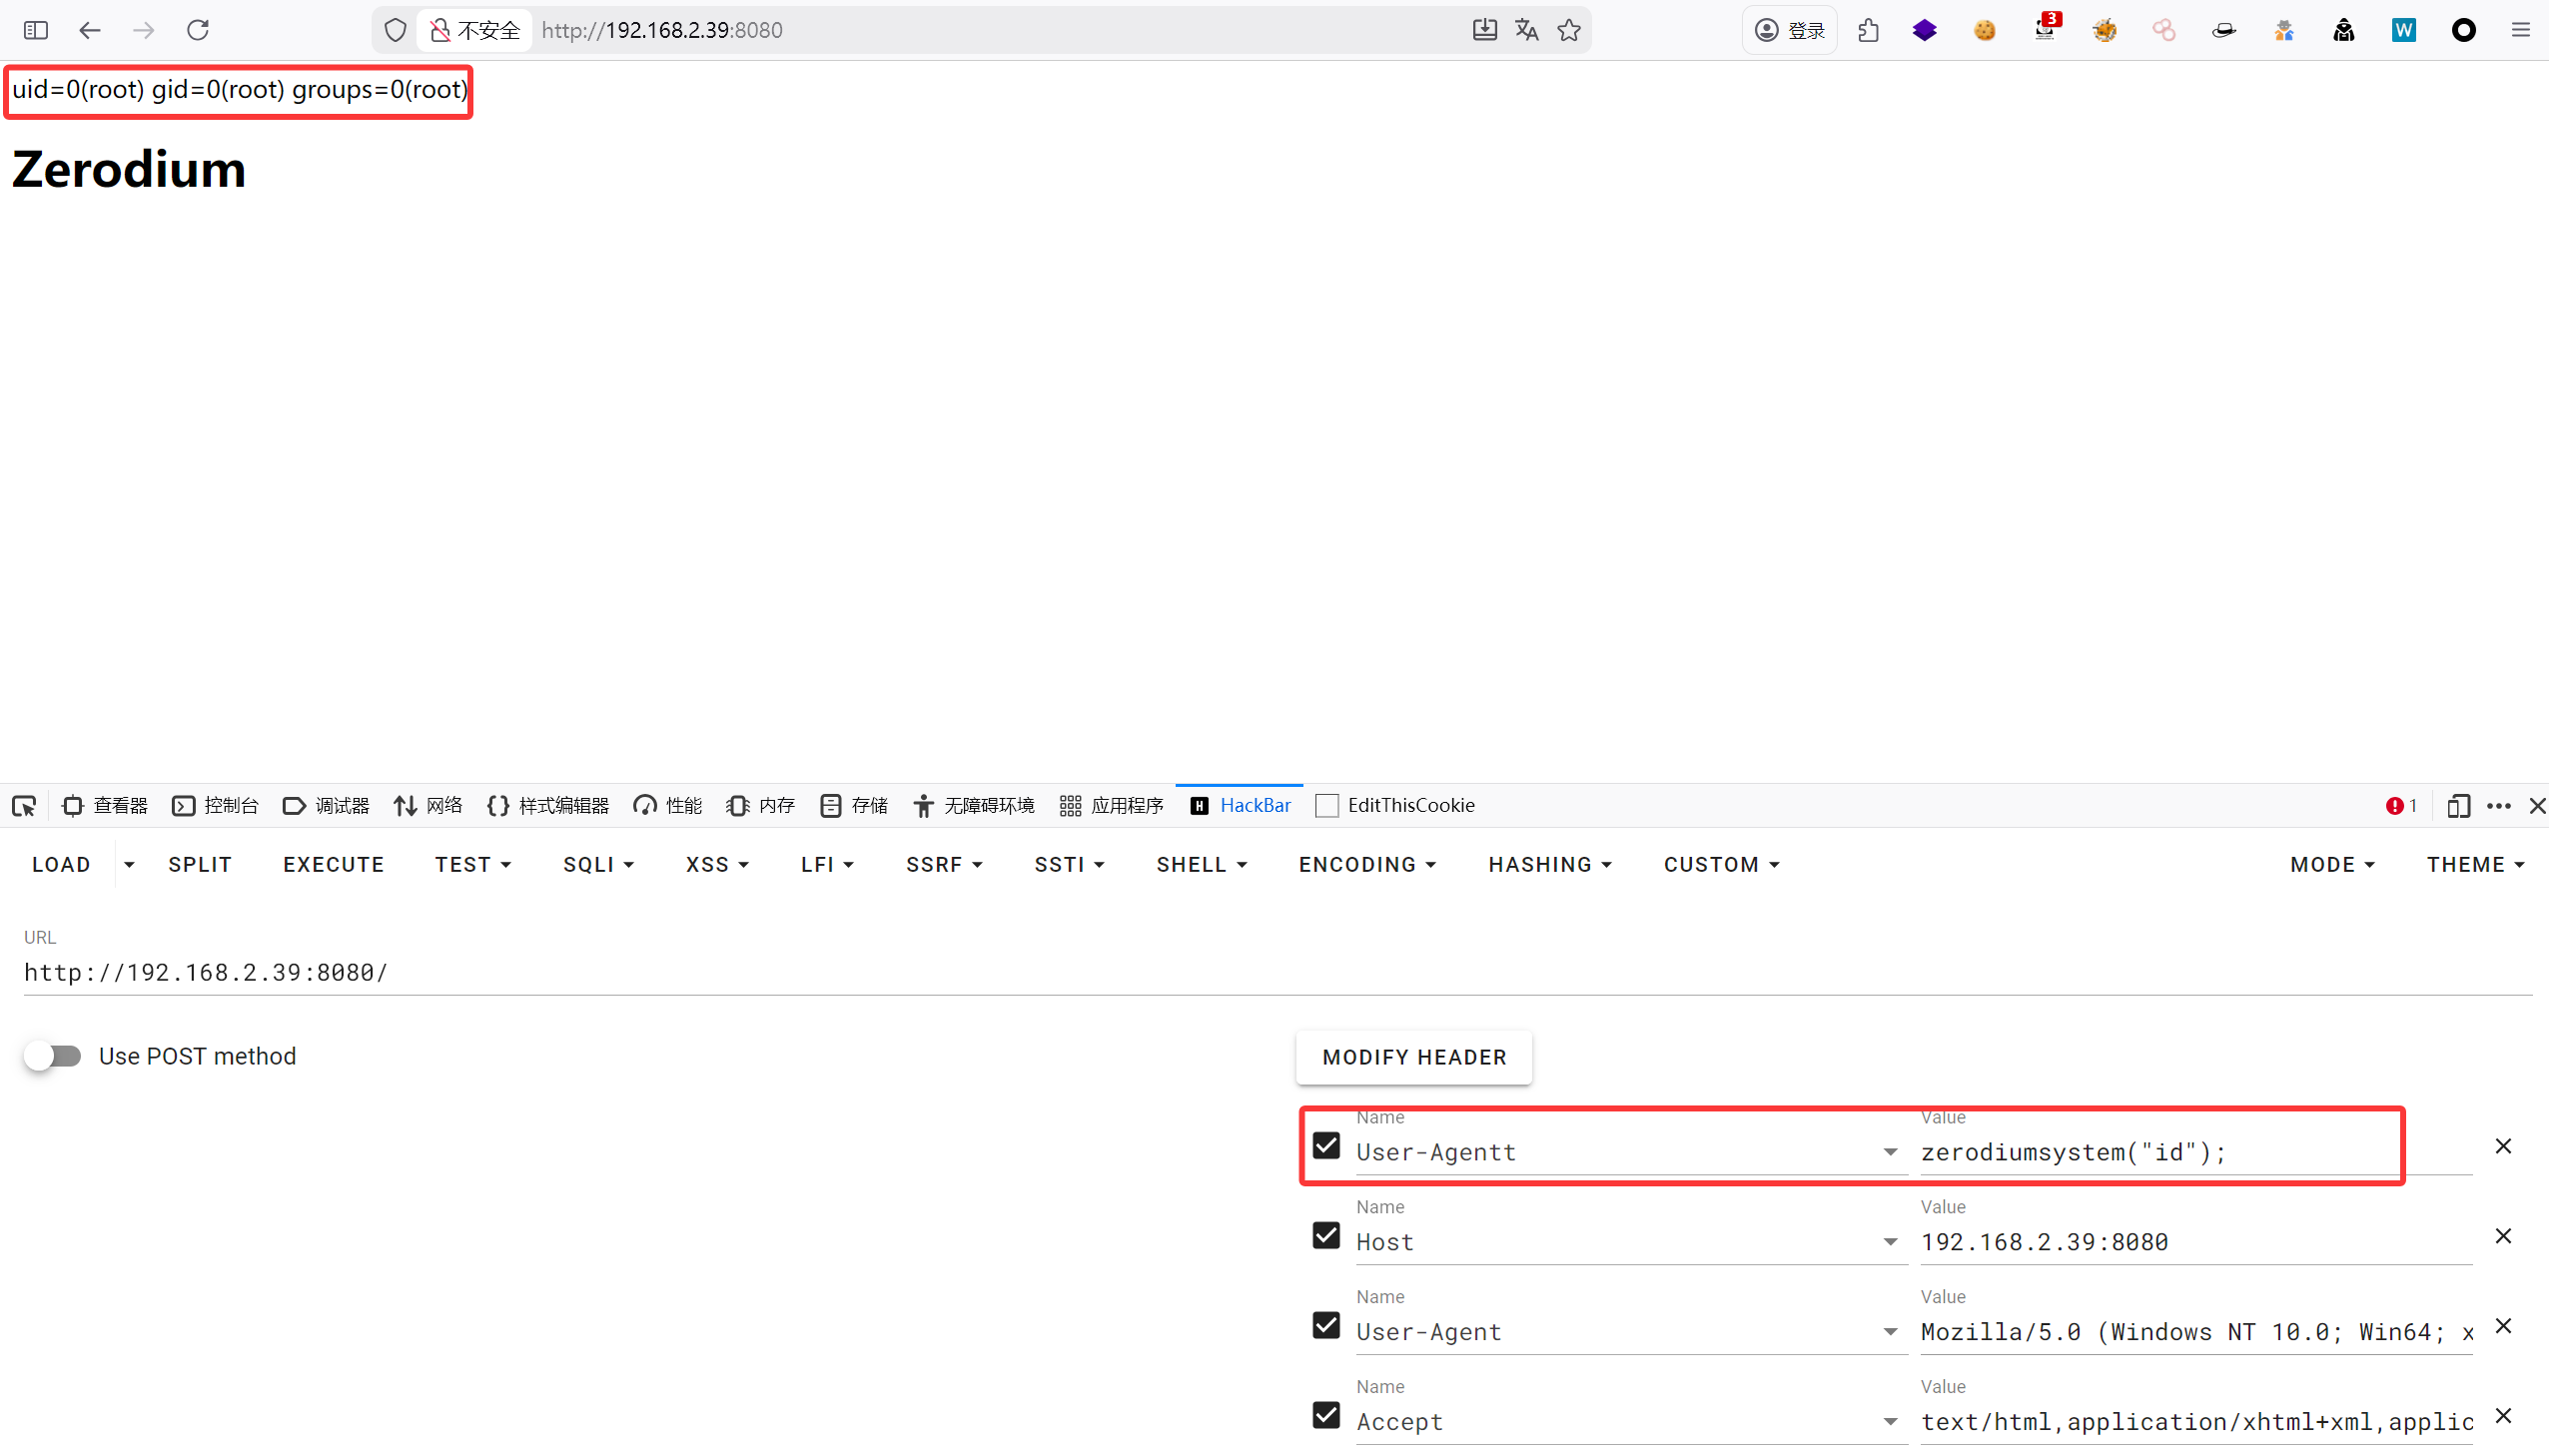The width and height of the screenshot is (2549, 1456).
Task: Open the element picker tool in devtools
Action: pyautogui.click(x=24, y=806)
